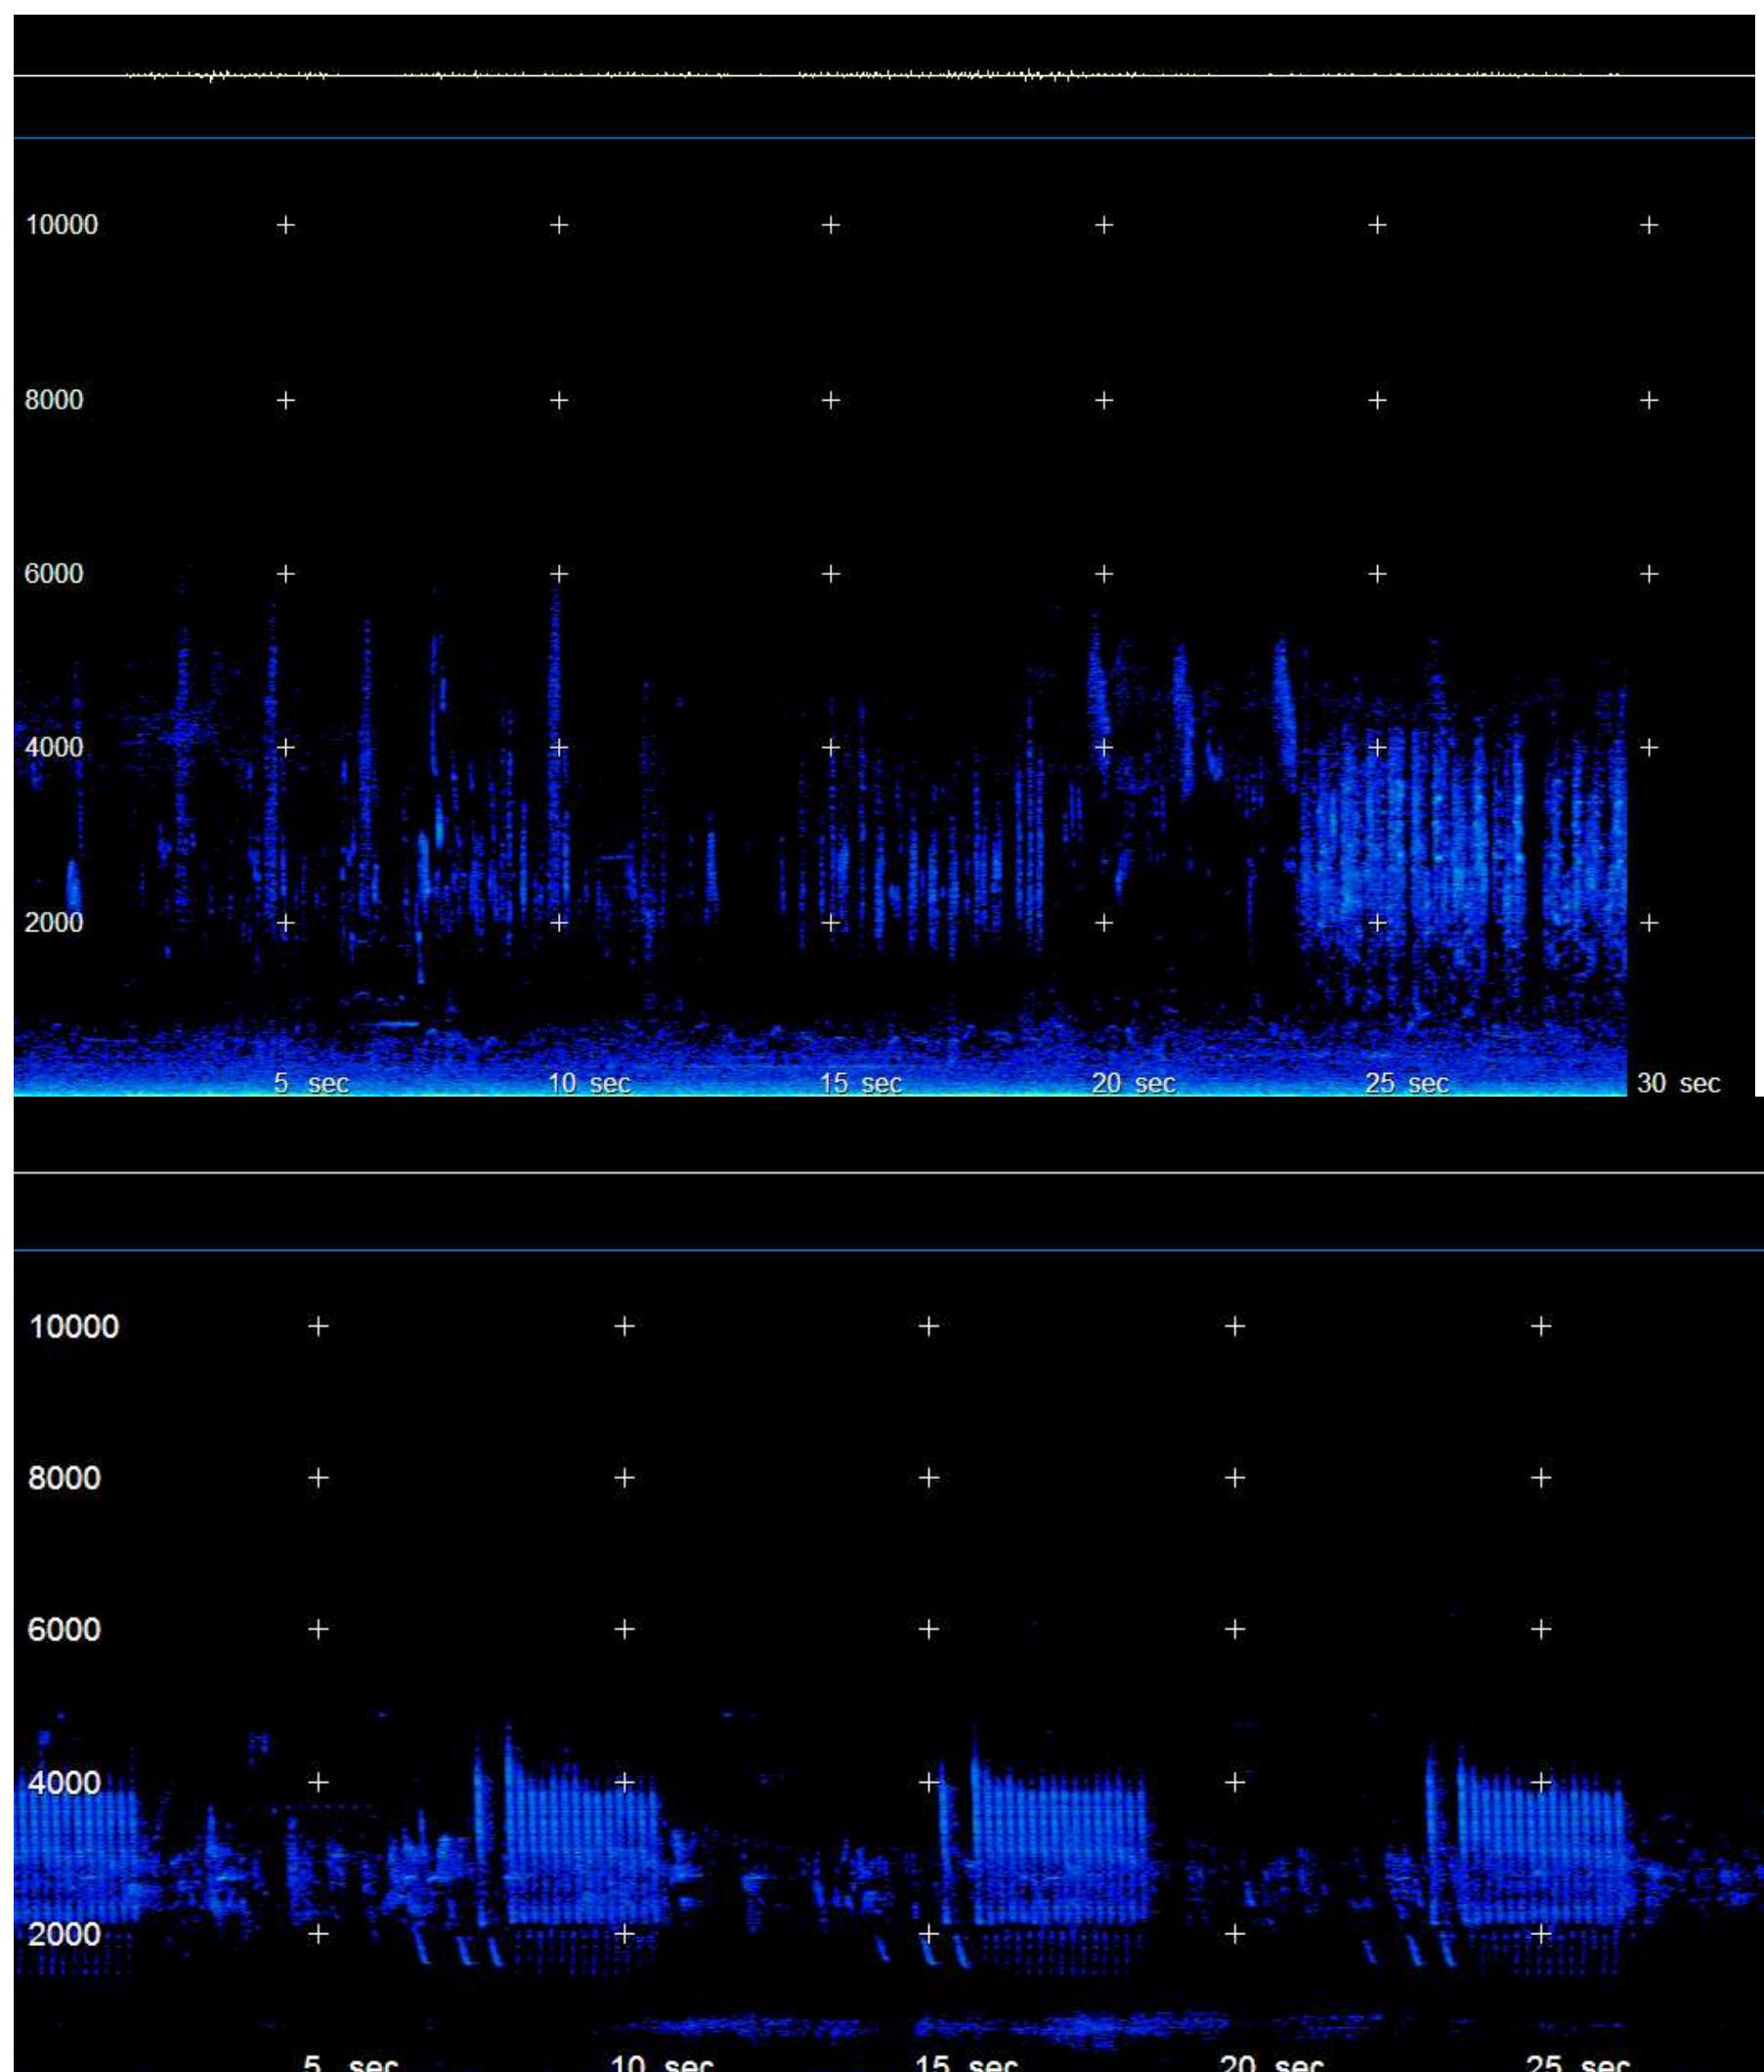Pick the 6000 label in upper spectrogram
Image resolution: width=1764 pixels, height=2072 pixels.
(54, 574)
